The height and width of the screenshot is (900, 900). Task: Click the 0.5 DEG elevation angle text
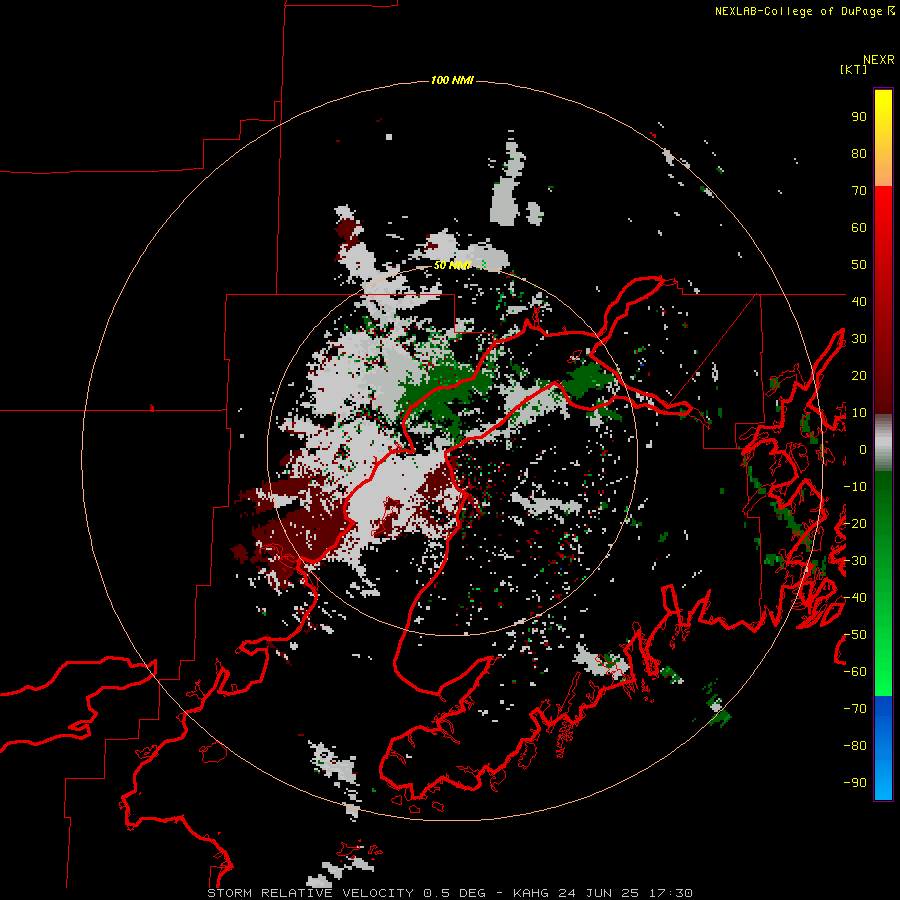[x=455, y=893]
